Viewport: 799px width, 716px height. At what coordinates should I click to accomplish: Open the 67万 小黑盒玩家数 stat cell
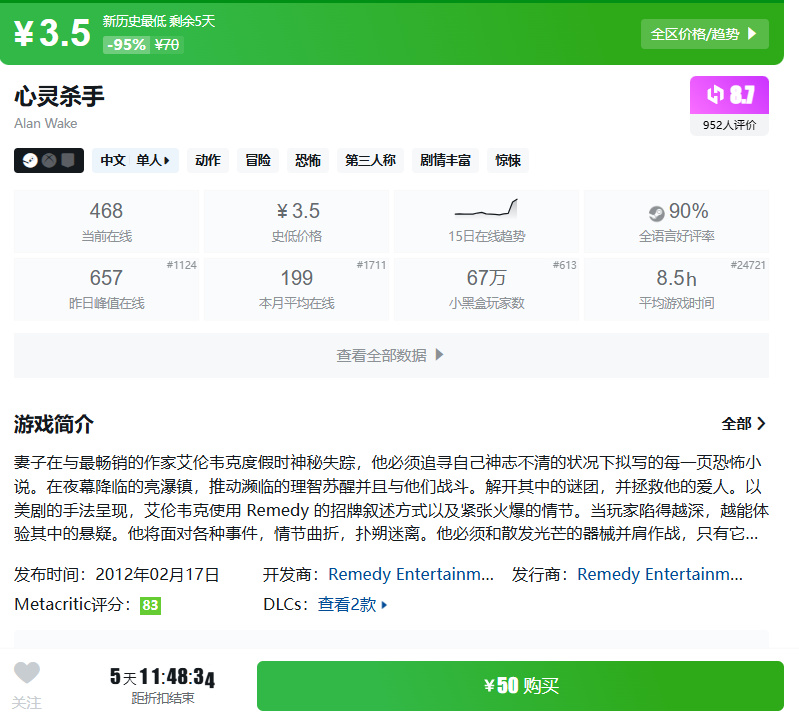pyautogui.click(x=486, y=289)
